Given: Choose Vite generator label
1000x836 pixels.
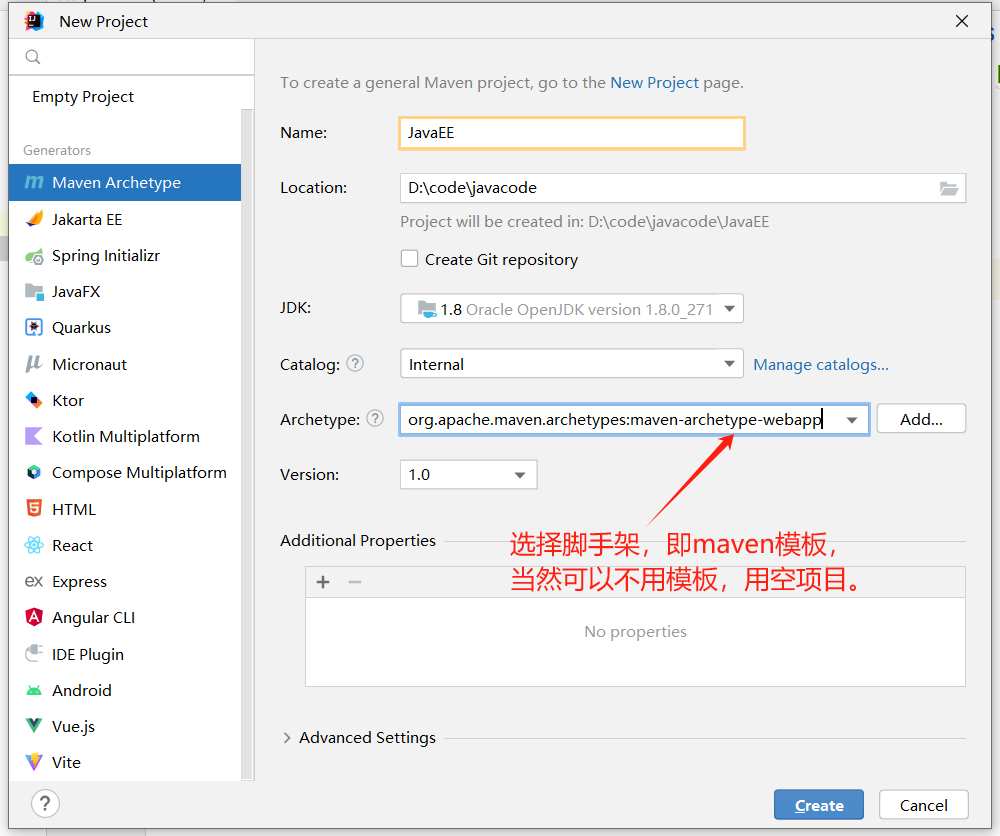Looking at the screenshot, I should coord(66,763).
